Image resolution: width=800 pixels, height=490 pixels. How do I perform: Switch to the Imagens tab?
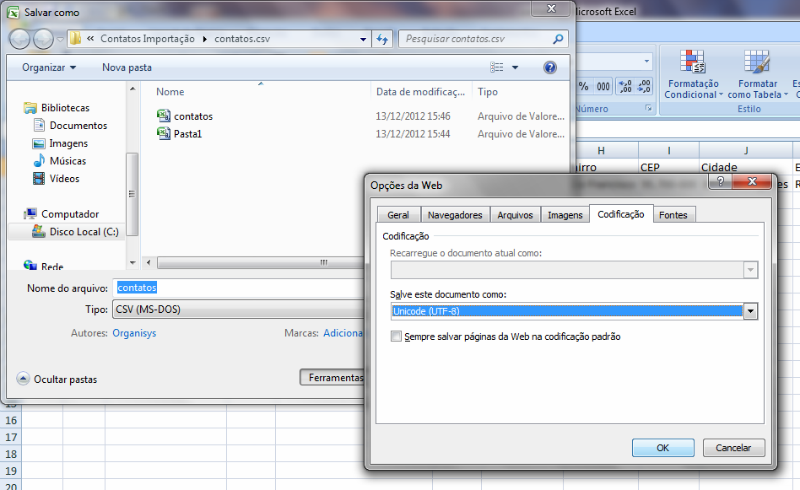click(x=565, y=215)
